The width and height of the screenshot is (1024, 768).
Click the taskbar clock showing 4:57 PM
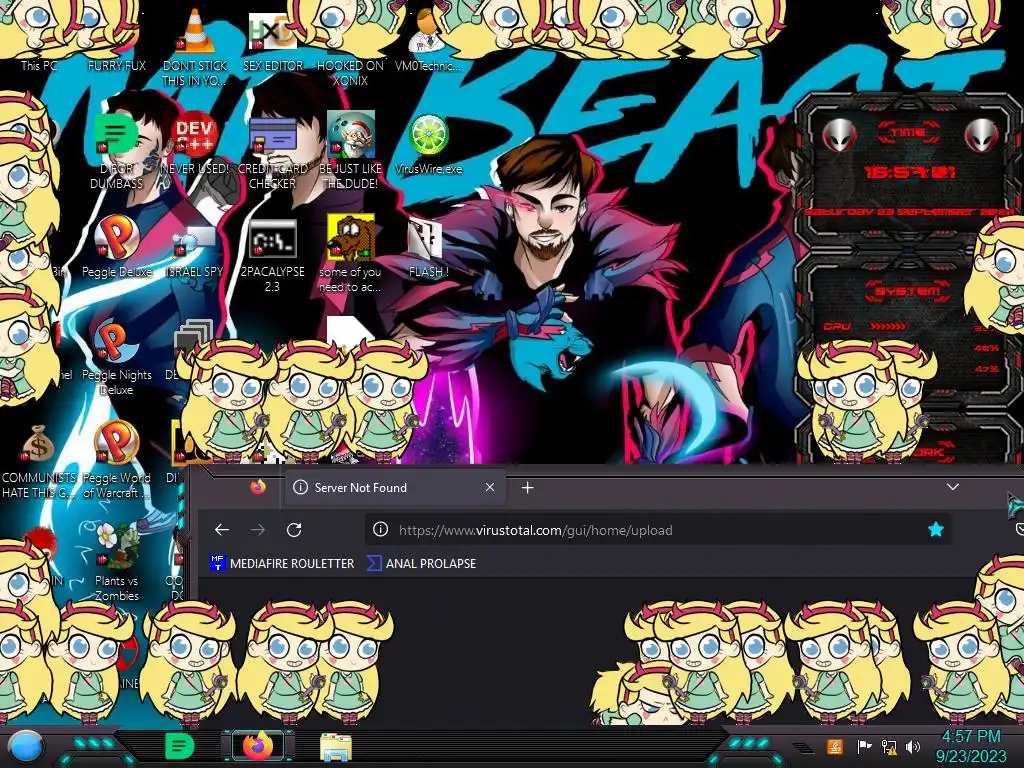971,746
